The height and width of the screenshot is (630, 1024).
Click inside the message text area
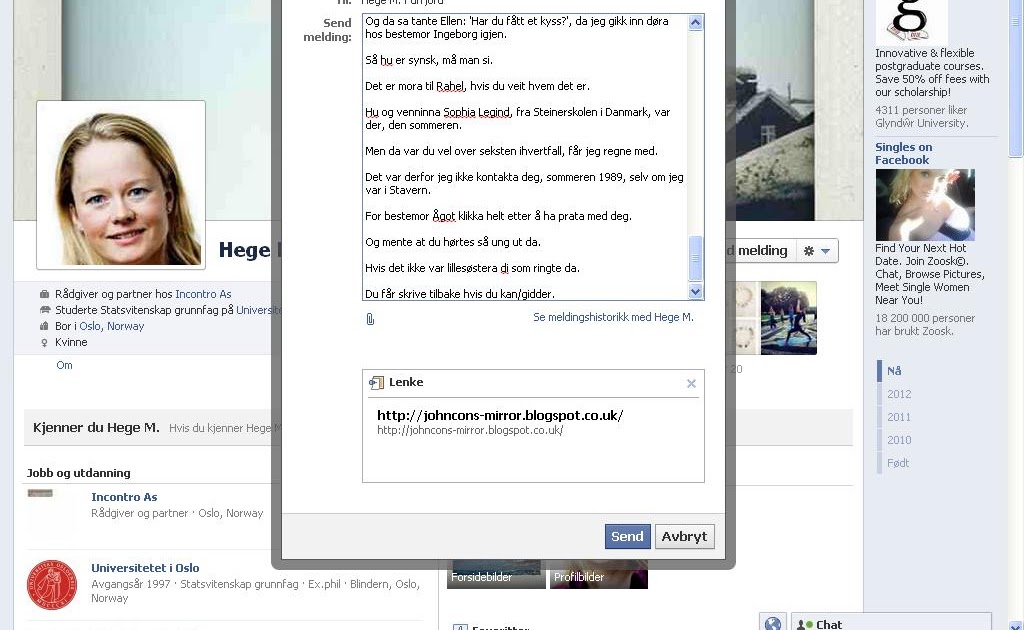525,157
